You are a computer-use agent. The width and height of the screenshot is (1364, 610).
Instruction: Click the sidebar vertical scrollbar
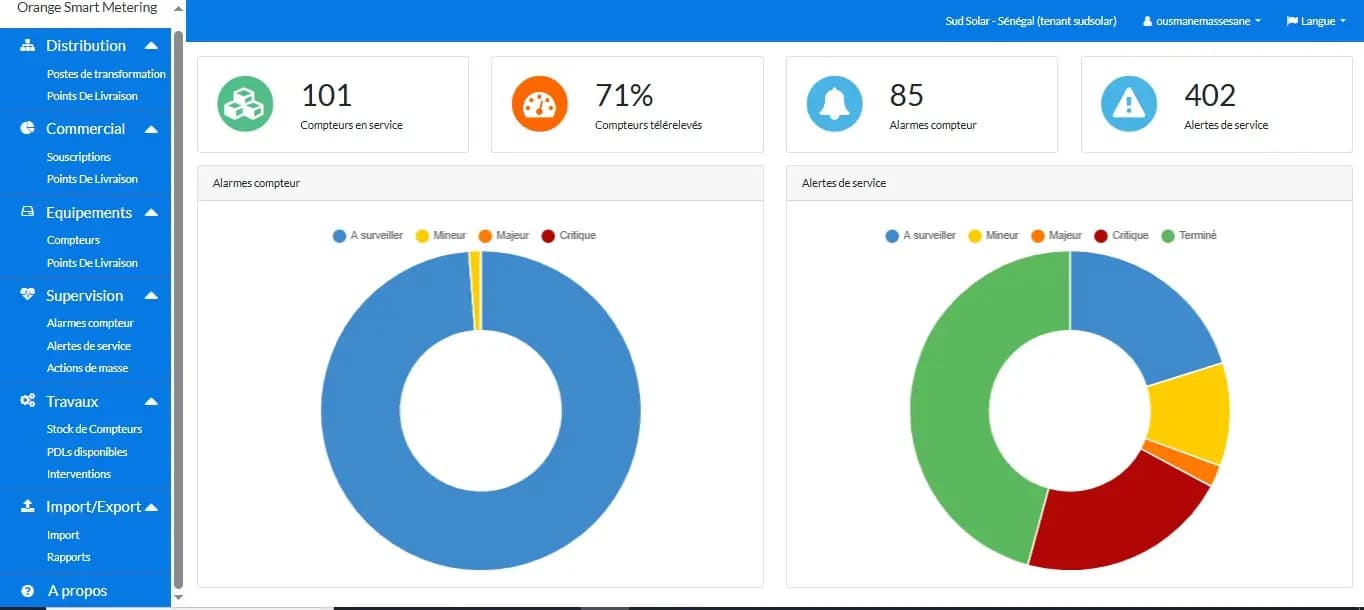click(178, 310)
